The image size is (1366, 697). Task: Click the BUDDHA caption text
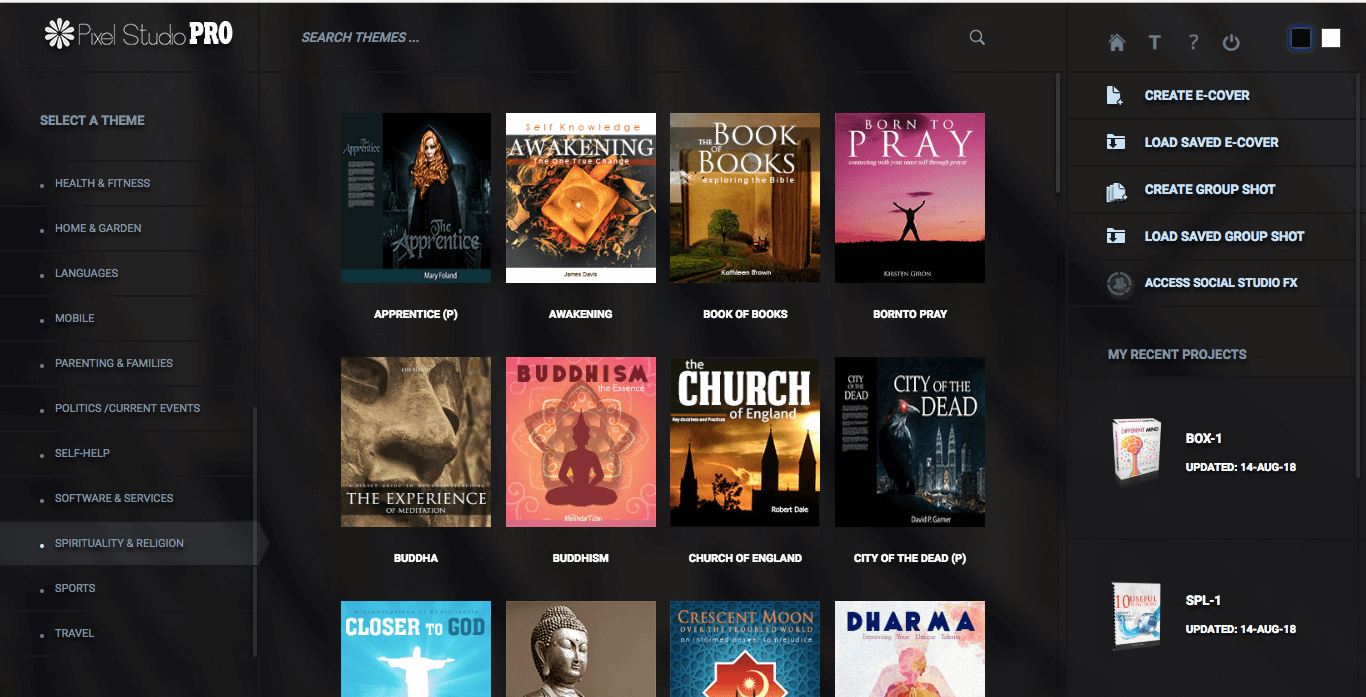pos(416,558)
